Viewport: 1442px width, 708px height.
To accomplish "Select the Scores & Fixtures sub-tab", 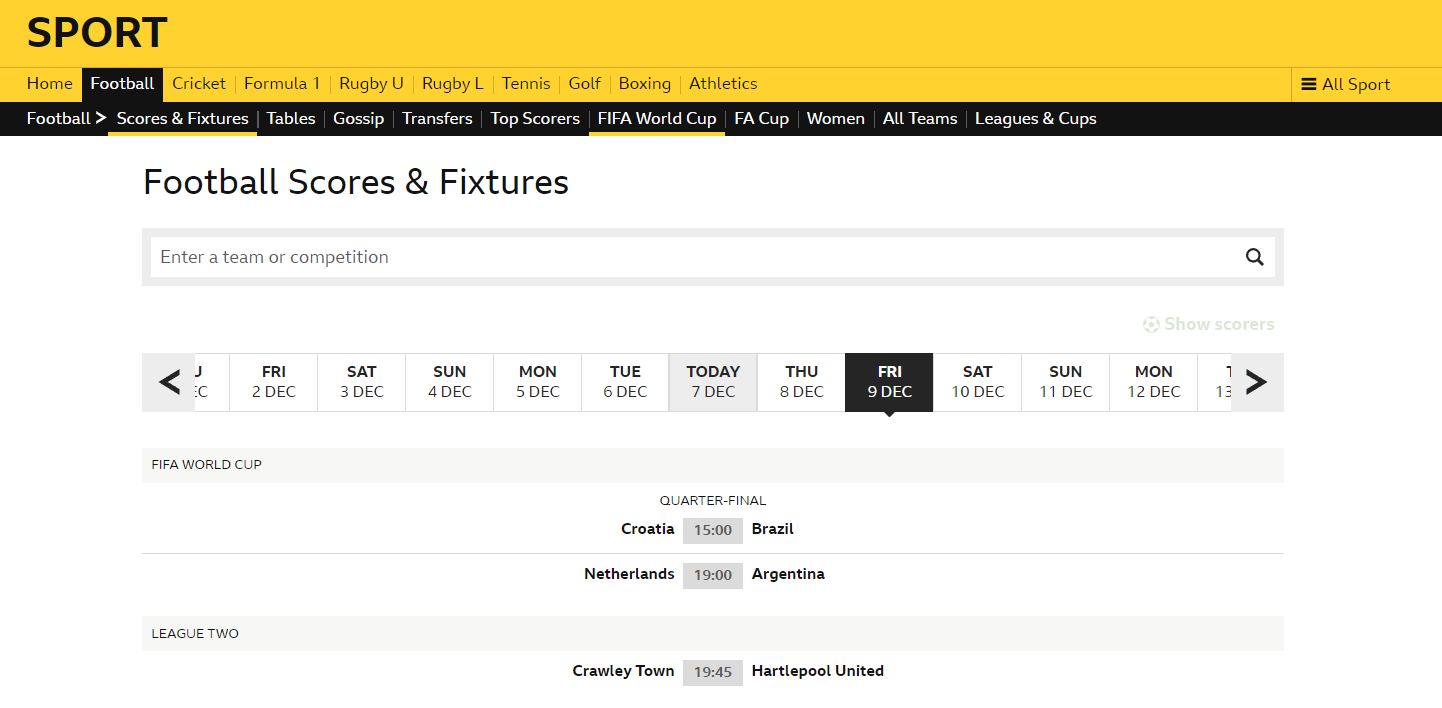I will [183, 118].
